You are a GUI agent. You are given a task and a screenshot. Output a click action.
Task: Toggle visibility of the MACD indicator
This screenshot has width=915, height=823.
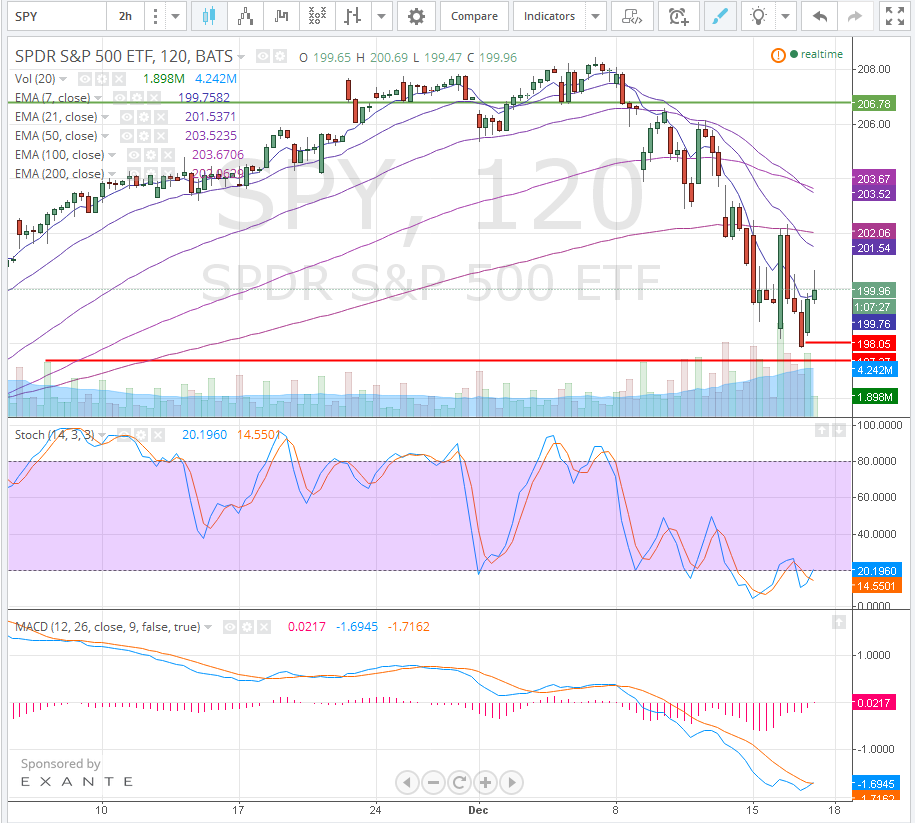[231, 627]
